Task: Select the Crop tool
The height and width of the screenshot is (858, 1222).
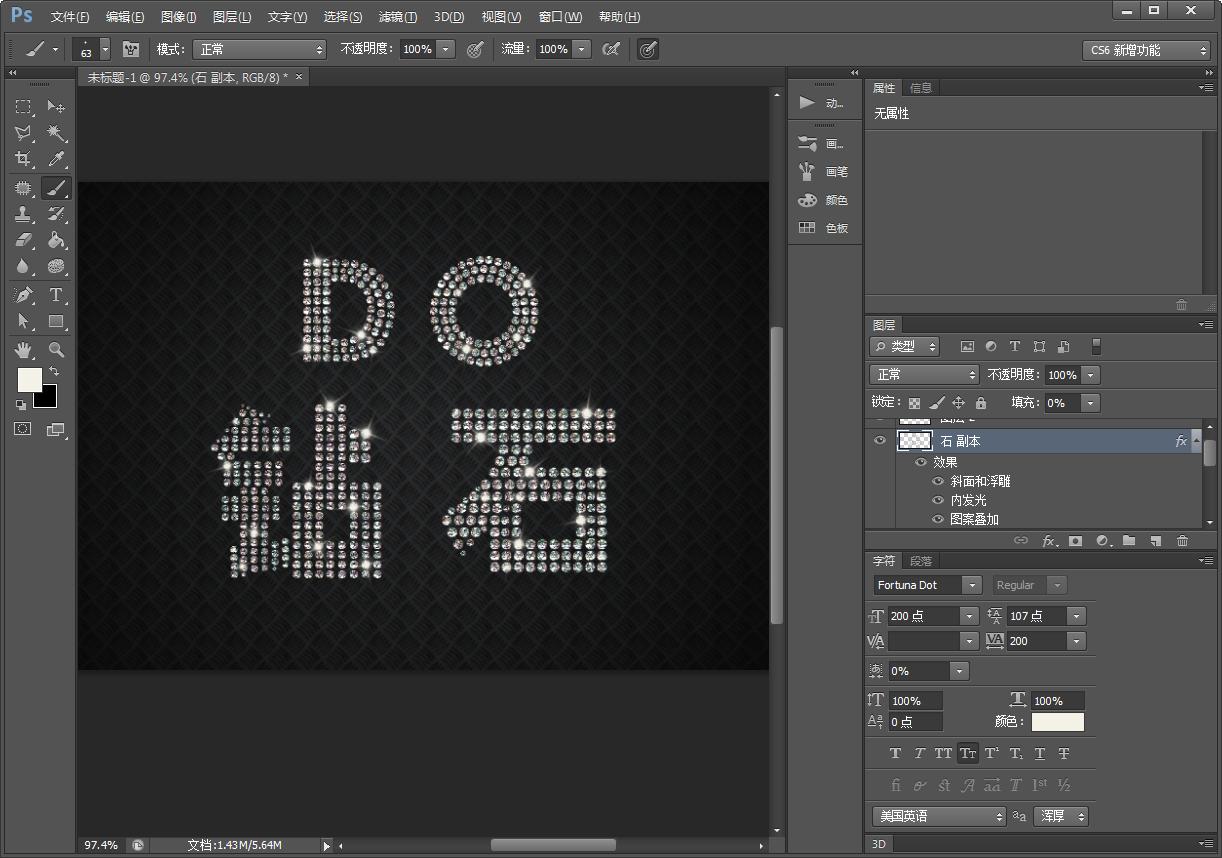Action: pyautogui.click(x=22, y=159)
